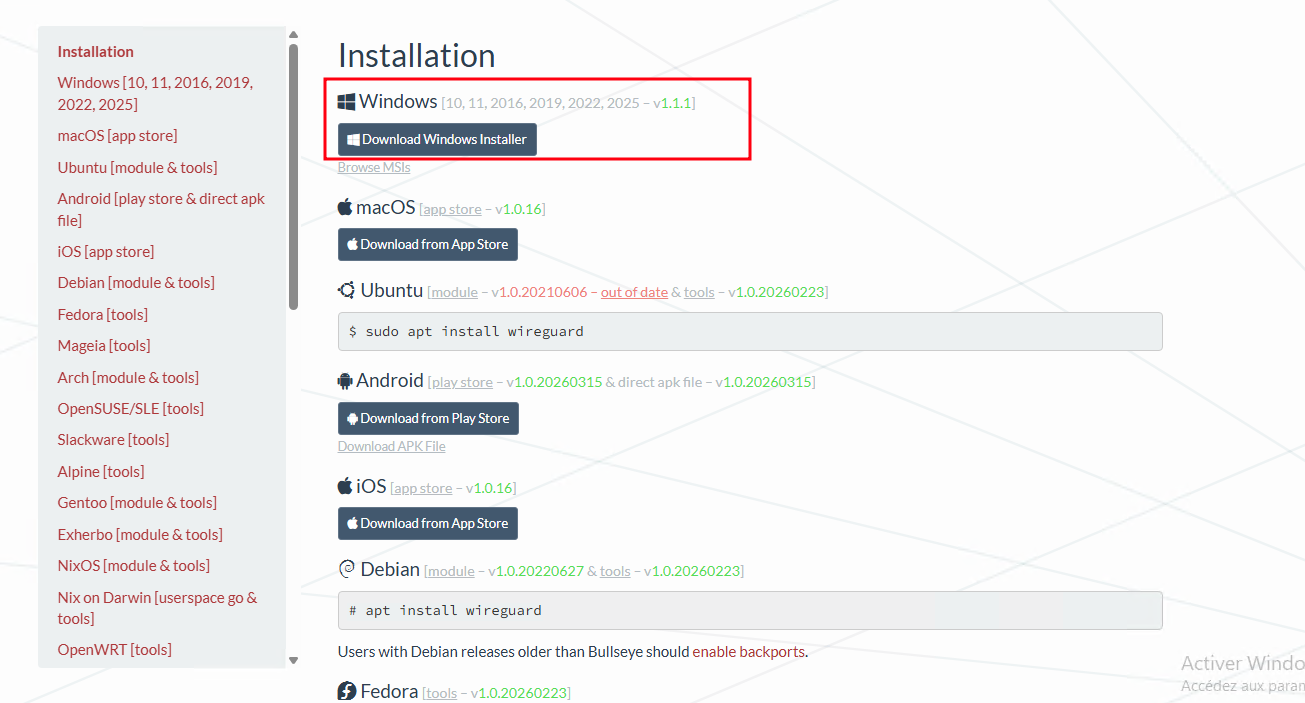Open the module link in the Debian heading
Viewport: 1305px width, 703px height.
(451, 571)
